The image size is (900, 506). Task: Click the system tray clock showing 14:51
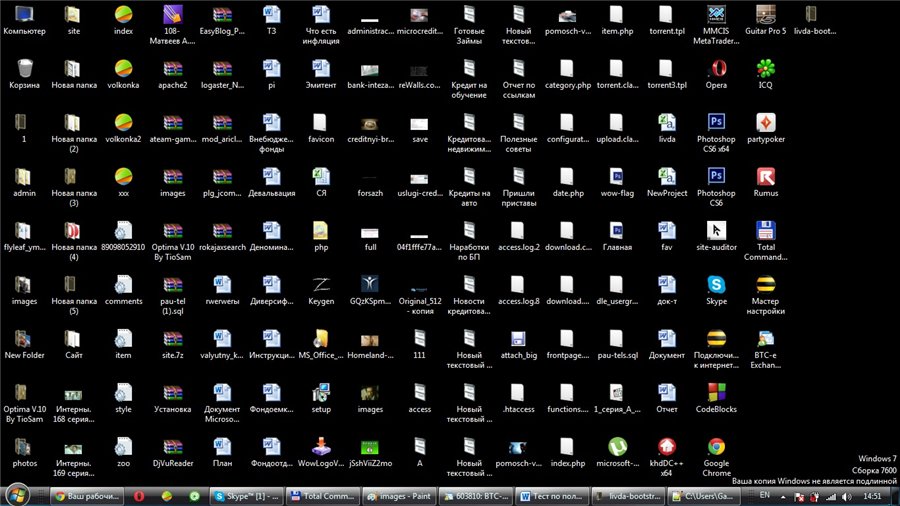[x=872, y=495]
